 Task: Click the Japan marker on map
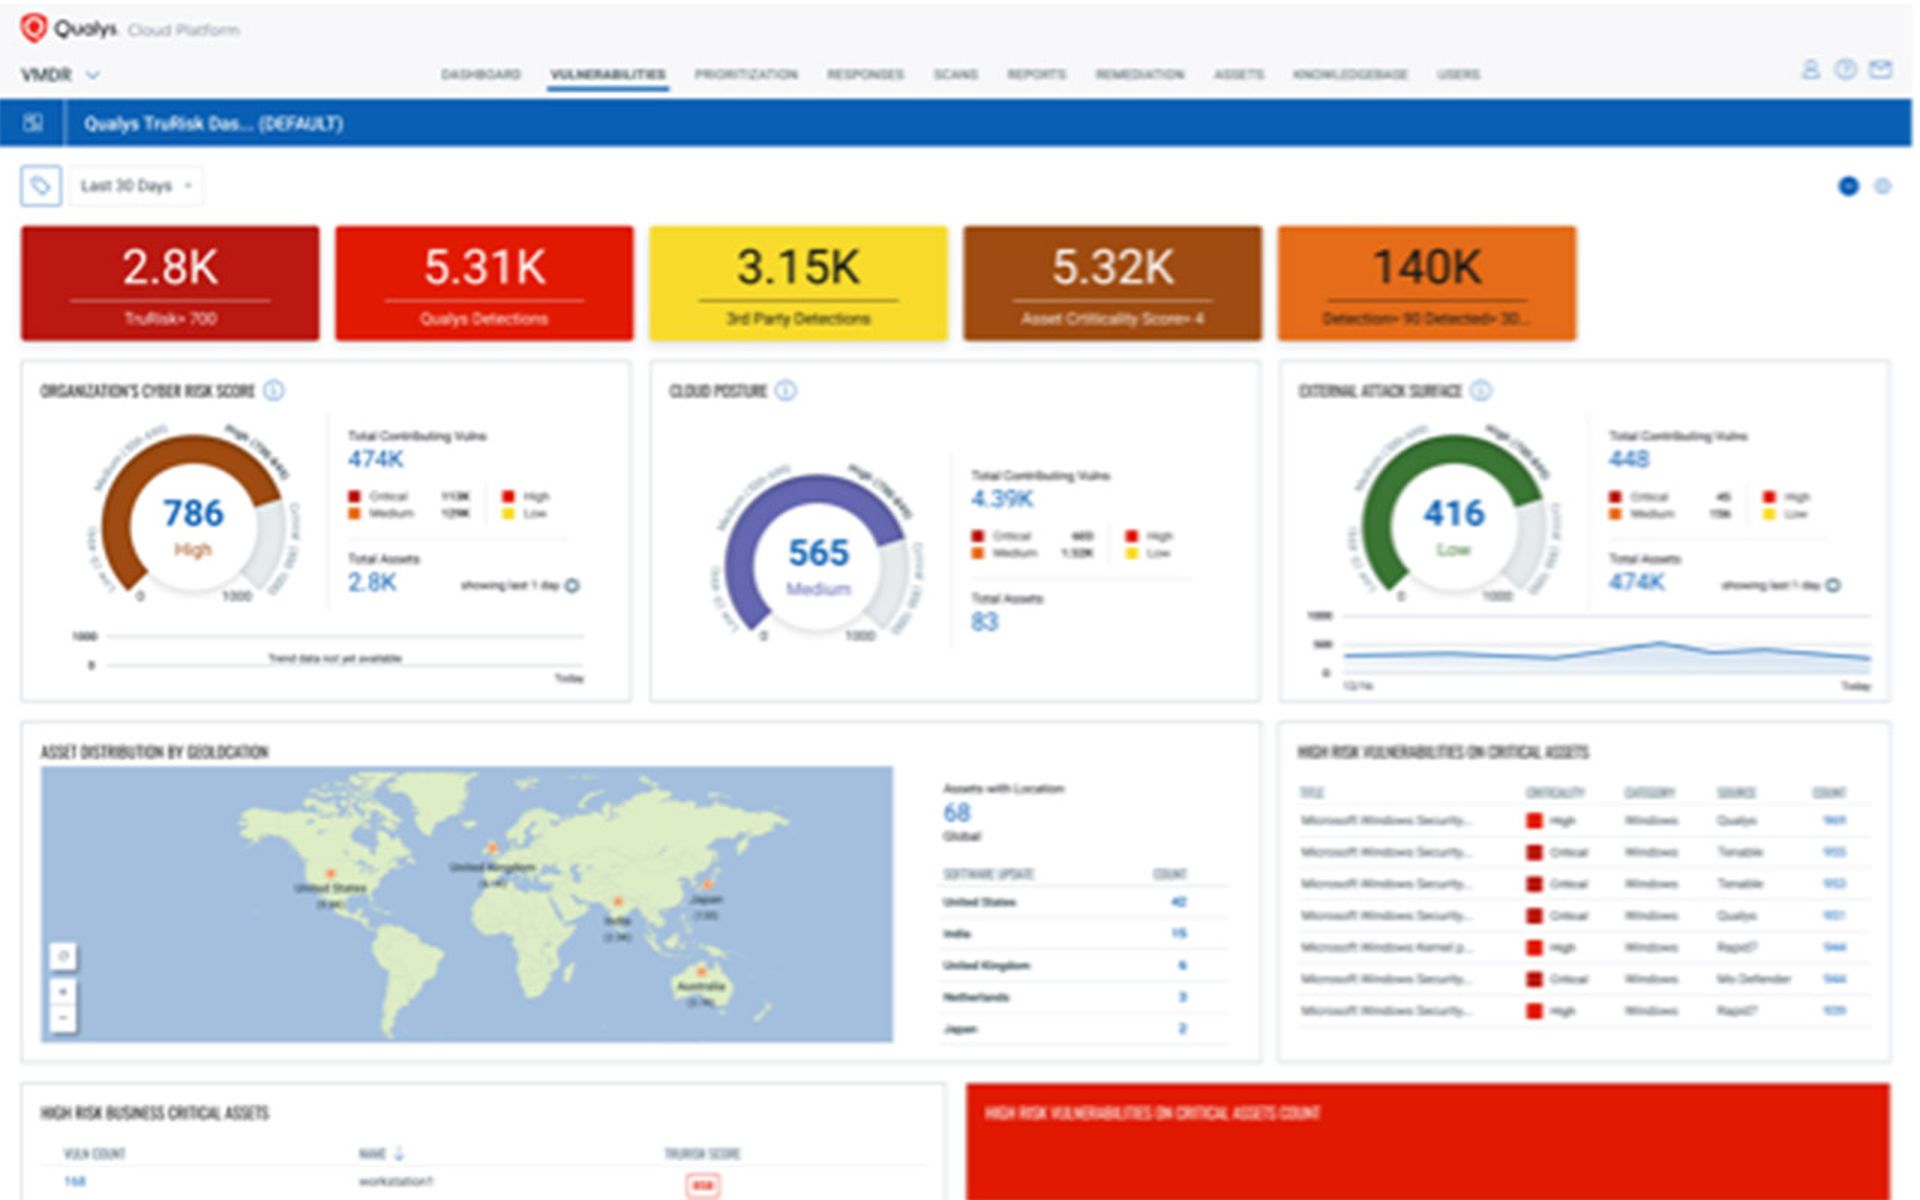point(707,885)
